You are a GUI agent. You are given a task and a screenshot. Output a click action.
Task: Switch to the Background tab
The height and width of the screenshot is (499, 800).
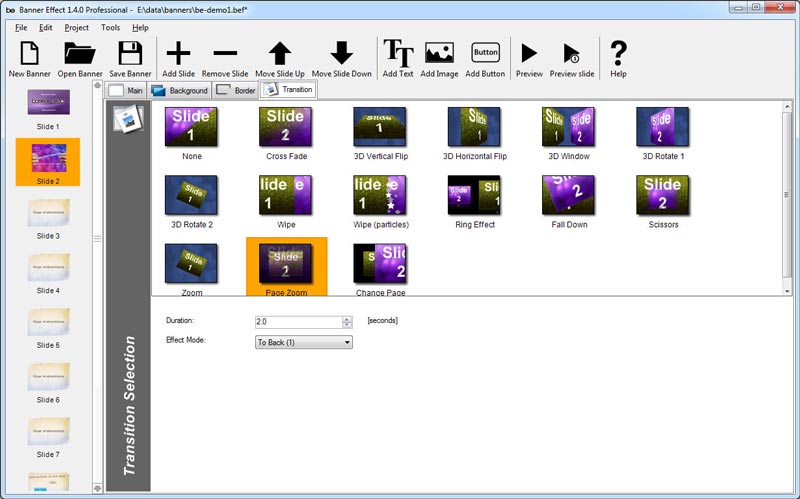pyautogui.click(x=180, y=90)
